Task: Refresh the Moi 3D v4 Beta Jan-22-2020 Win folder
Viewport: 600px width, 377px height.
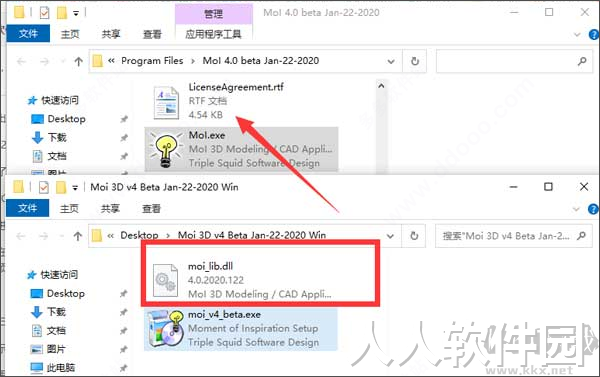Action: [414, 236]
